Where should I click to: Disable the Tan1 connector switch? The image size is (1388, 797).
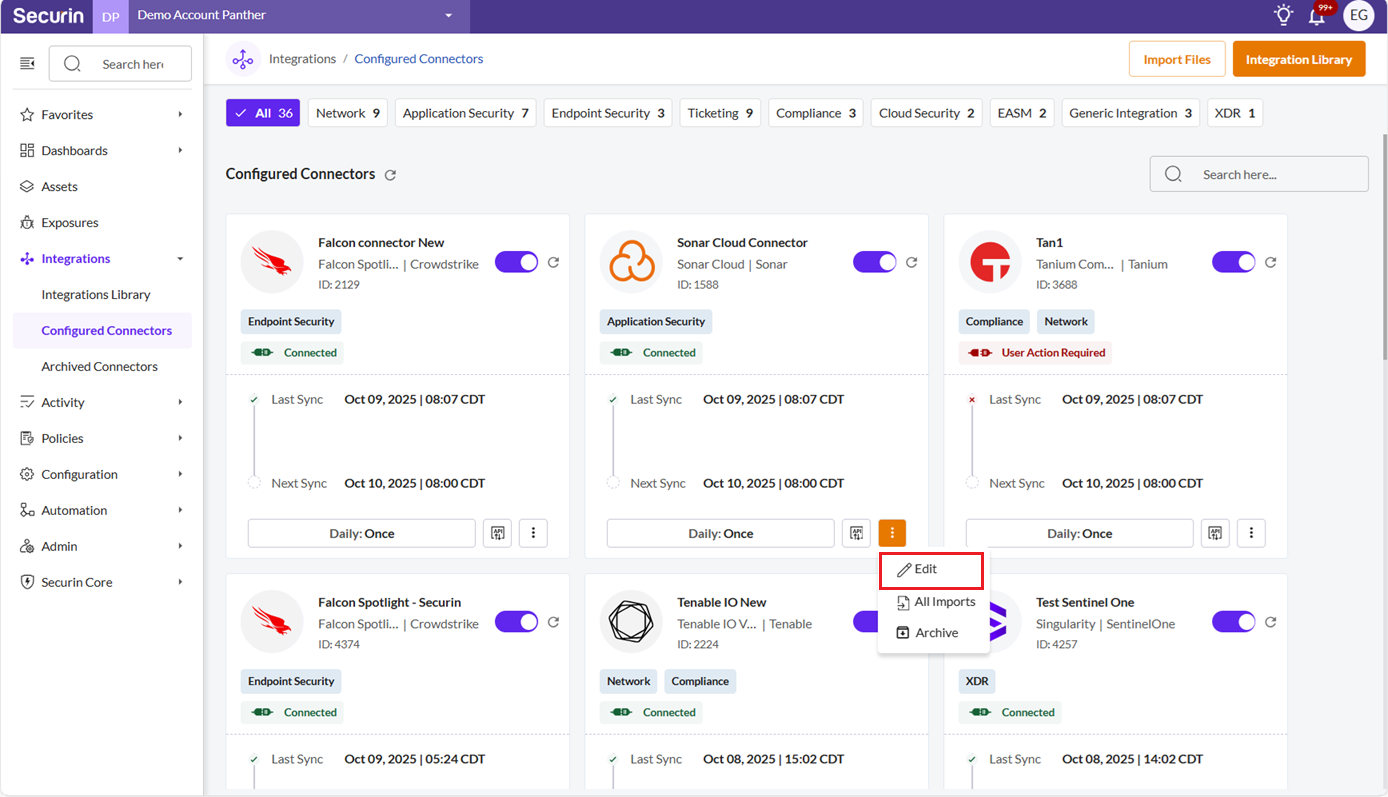1234,262
